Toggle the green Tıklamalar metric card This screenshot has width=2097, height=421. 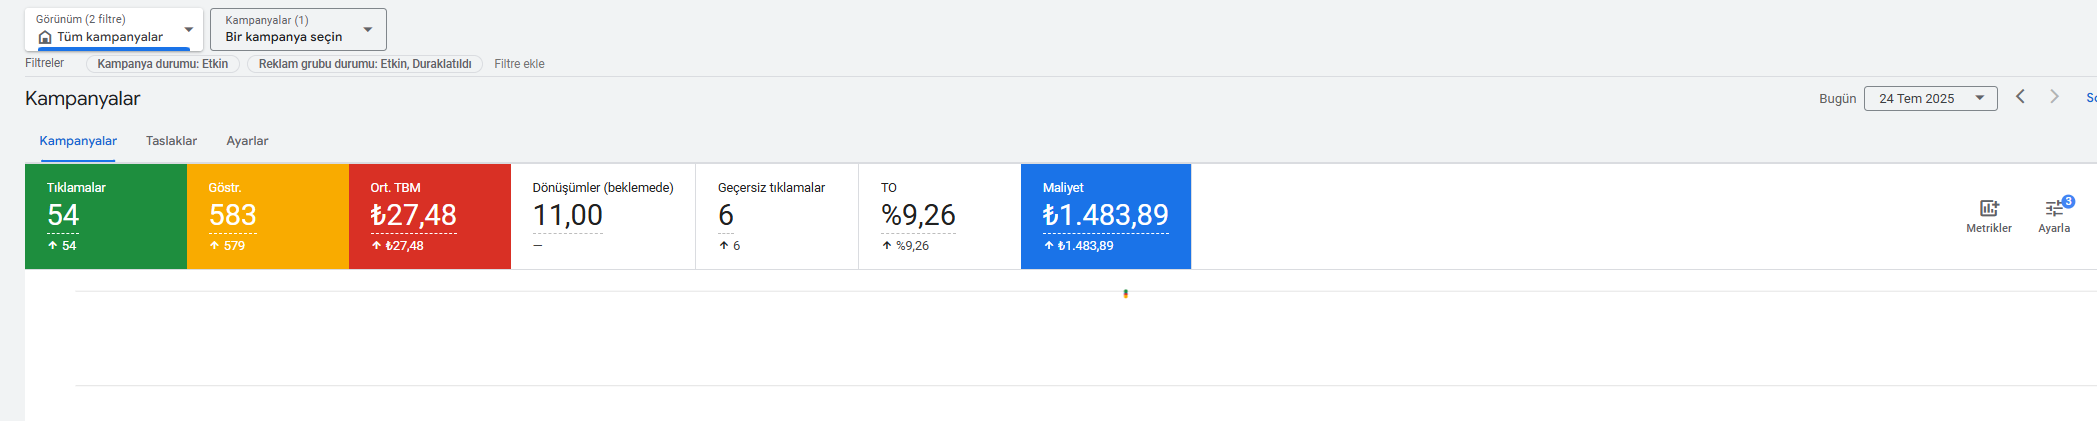[x=106, y=217]
